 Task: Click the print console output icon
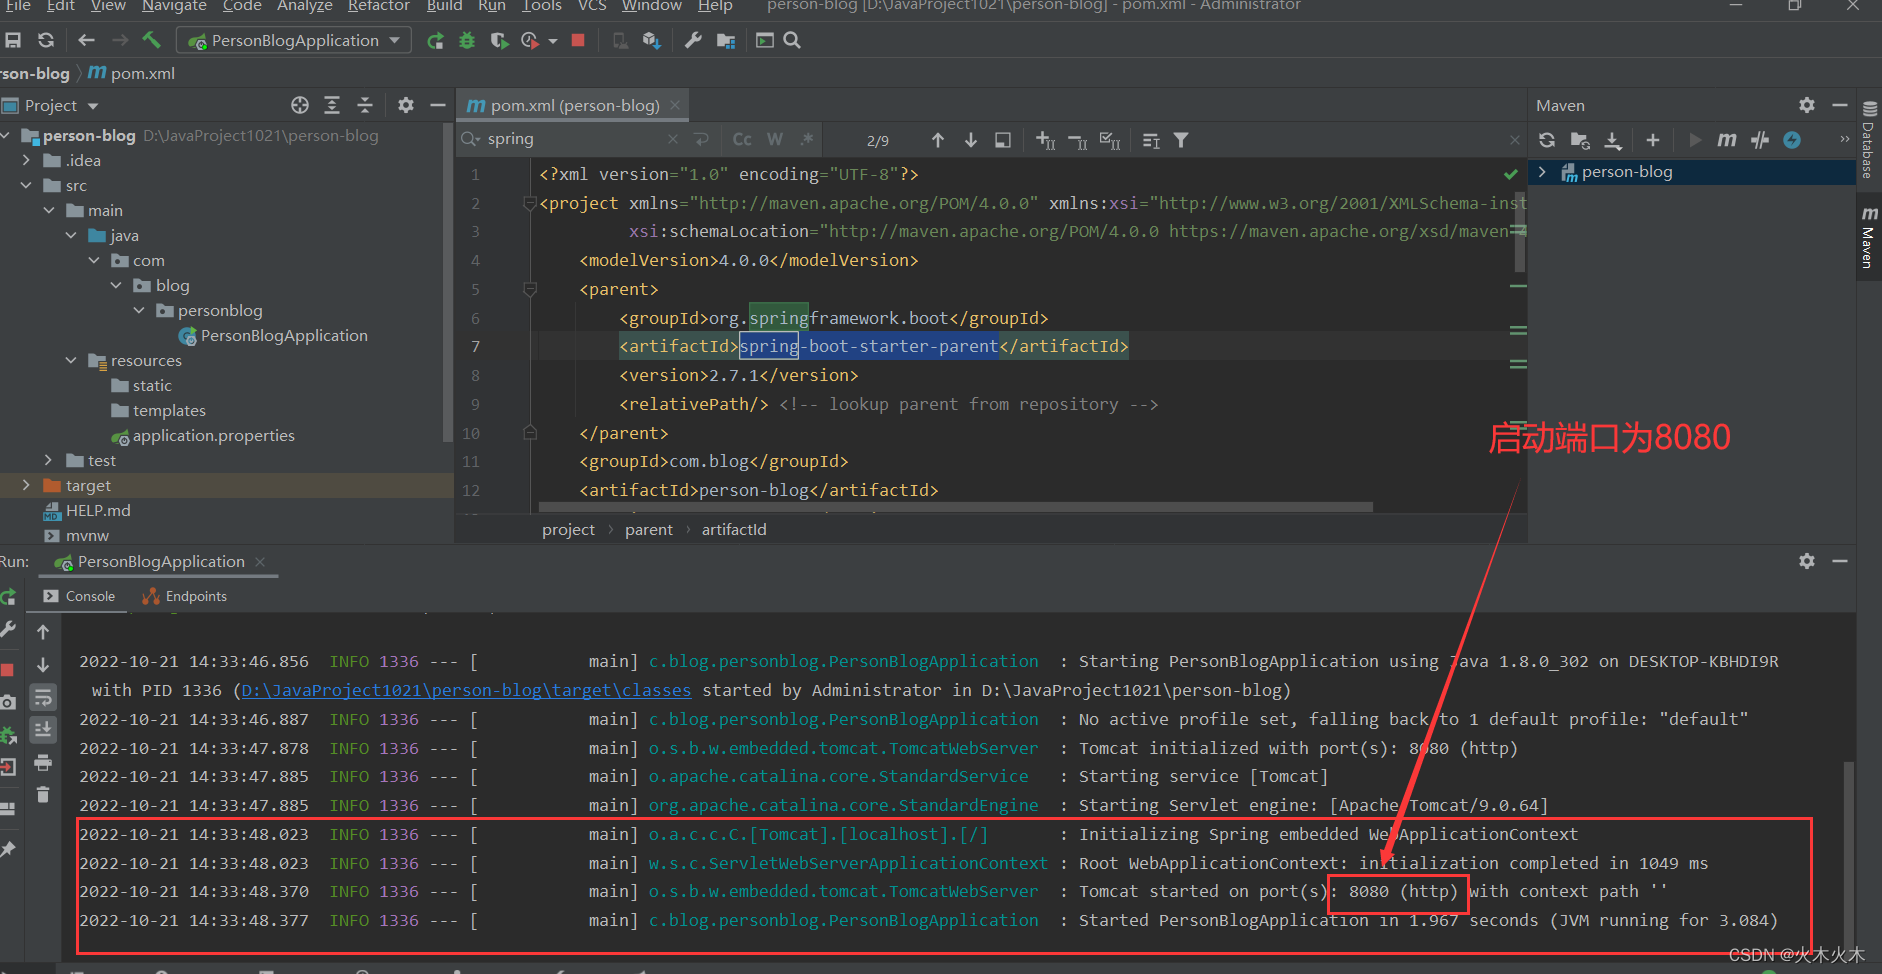pyautogui.click(x=43, y=763)
